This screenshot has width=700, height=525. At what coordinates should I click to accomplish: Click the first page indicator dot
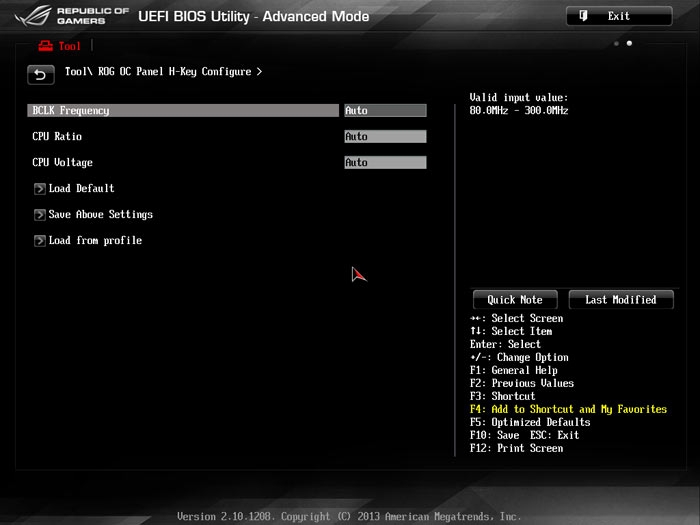coord(616,44)
